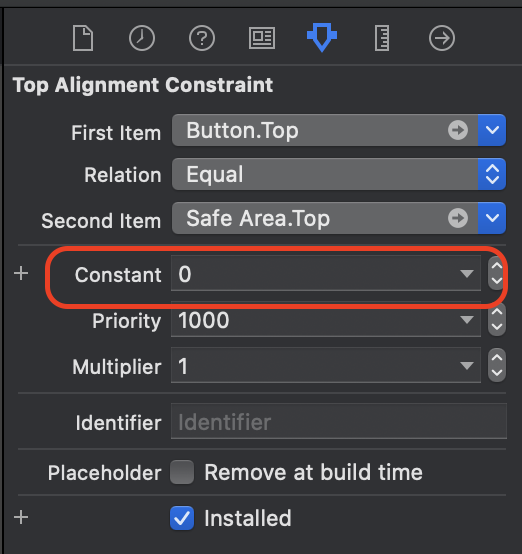Open the Identity inspector tab

point(262,38)
